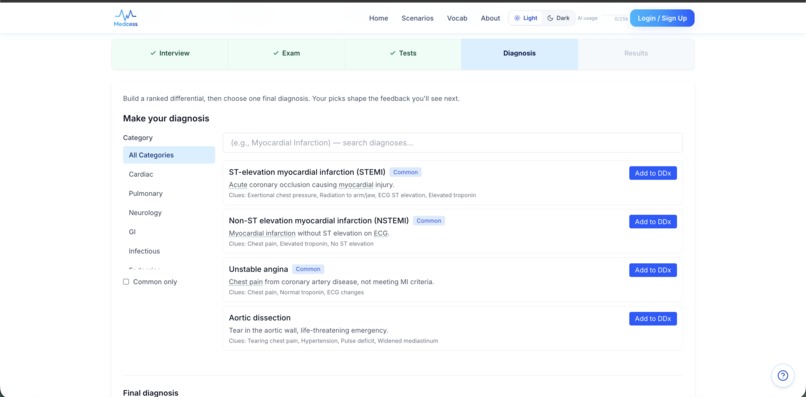Viewport: 806px width, 397px height.
Task: Click the Common badge next to Unstable angina
Action: 308,269
